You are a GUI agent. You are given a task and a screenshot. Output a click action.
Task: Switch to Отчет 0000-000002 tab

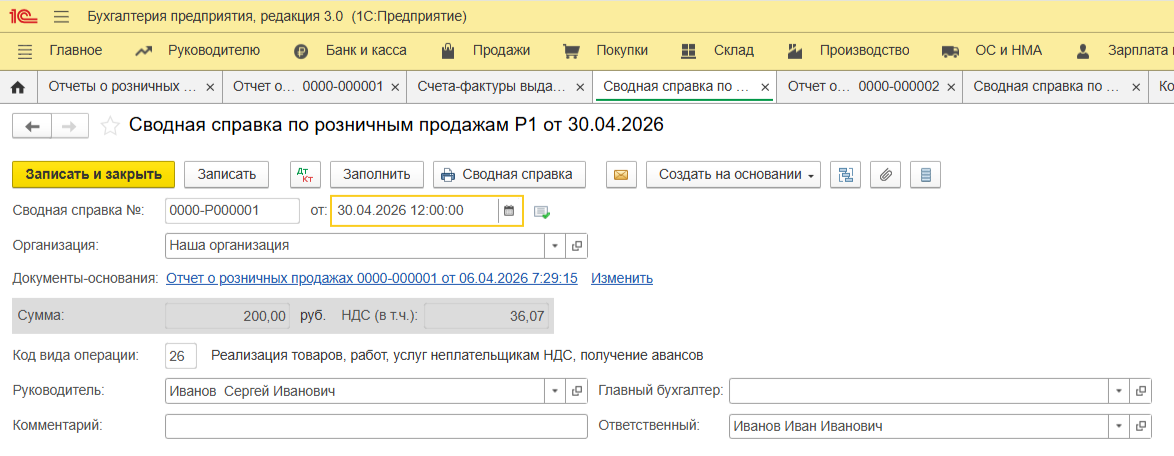(x=863, y=87)
